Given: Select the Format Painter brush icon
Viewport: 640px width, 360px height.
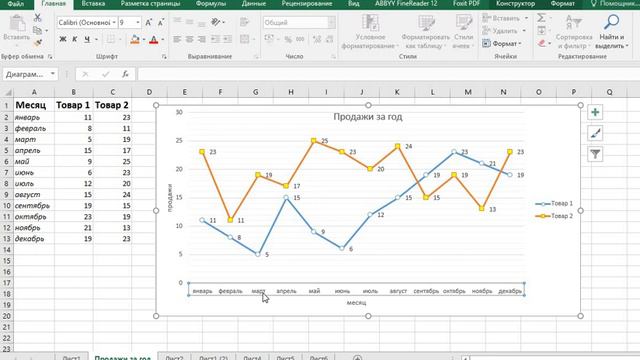Looking at the screenshot, I should 38,42.
